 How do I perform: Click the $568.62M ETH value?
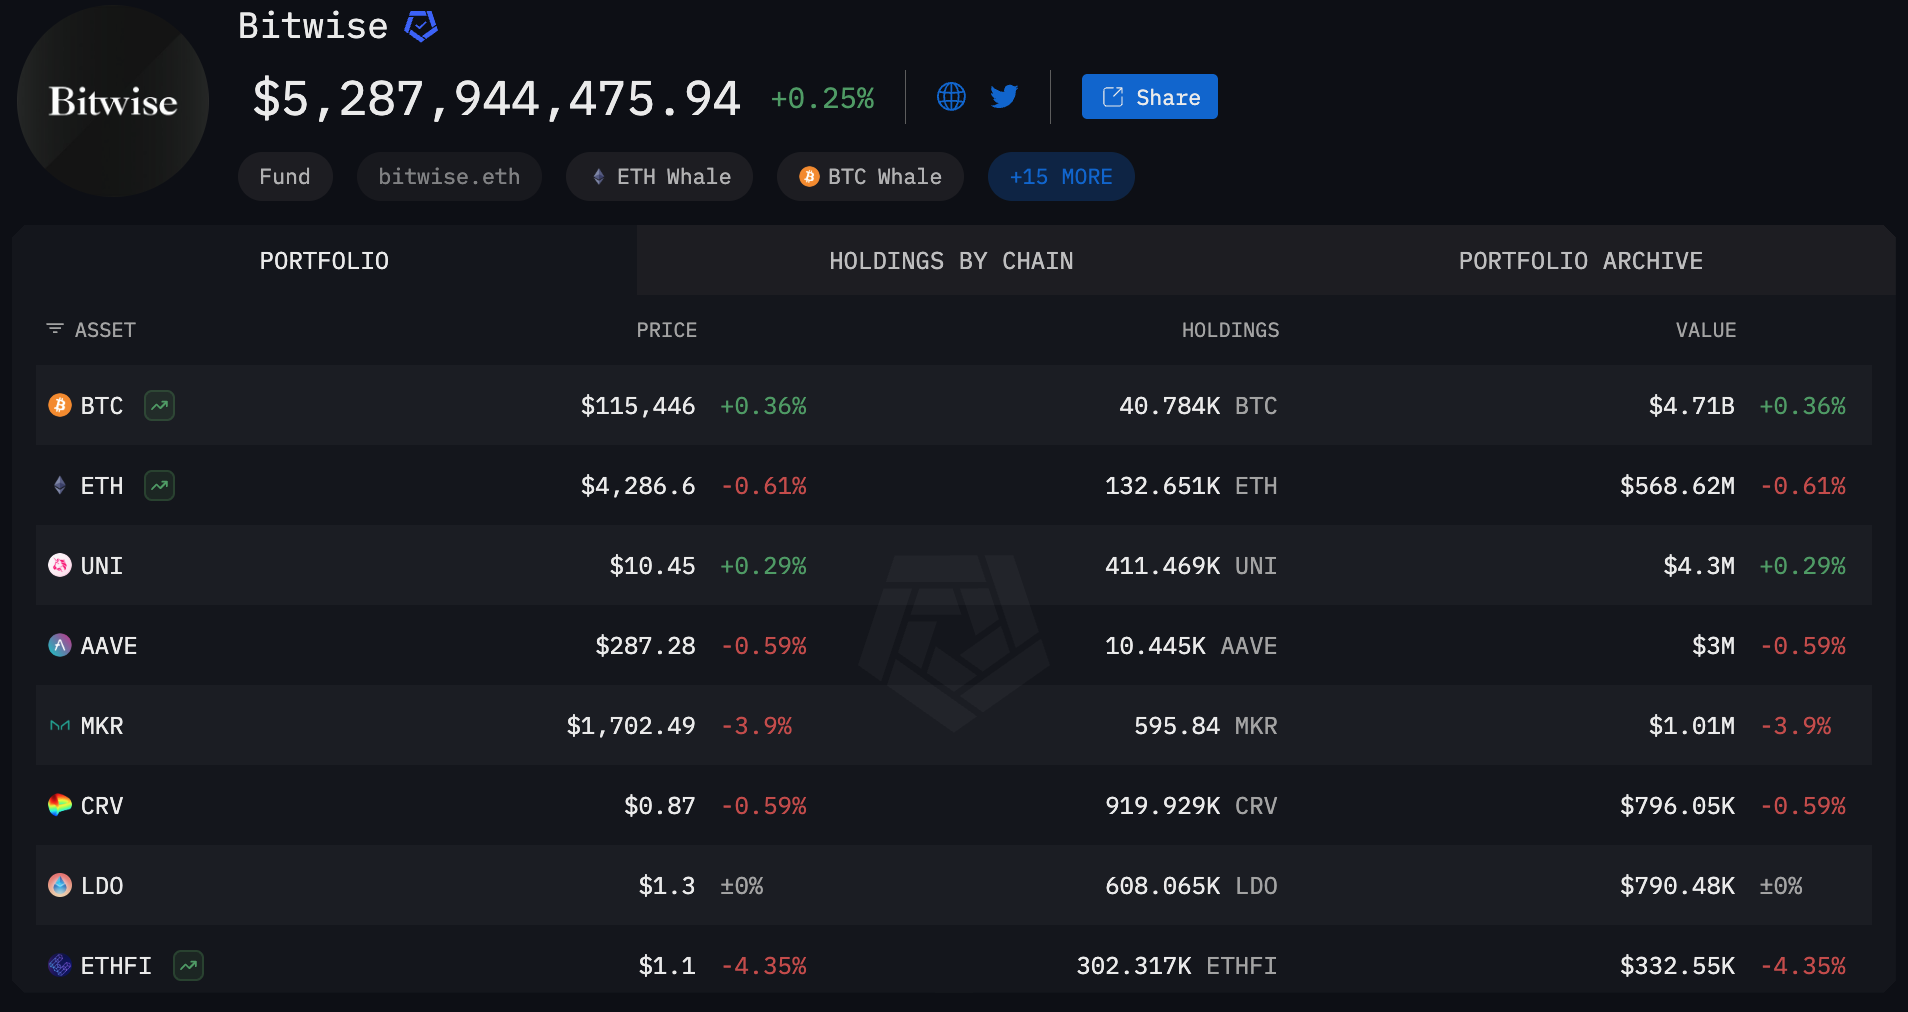point(1677,486)
